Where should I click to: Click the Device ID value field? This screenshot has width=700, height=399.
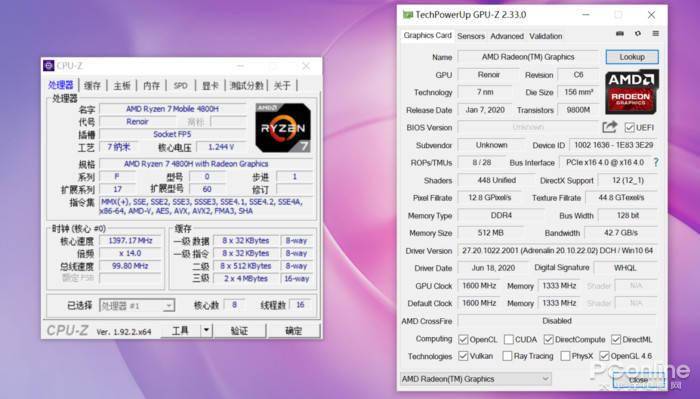[613, 145]
